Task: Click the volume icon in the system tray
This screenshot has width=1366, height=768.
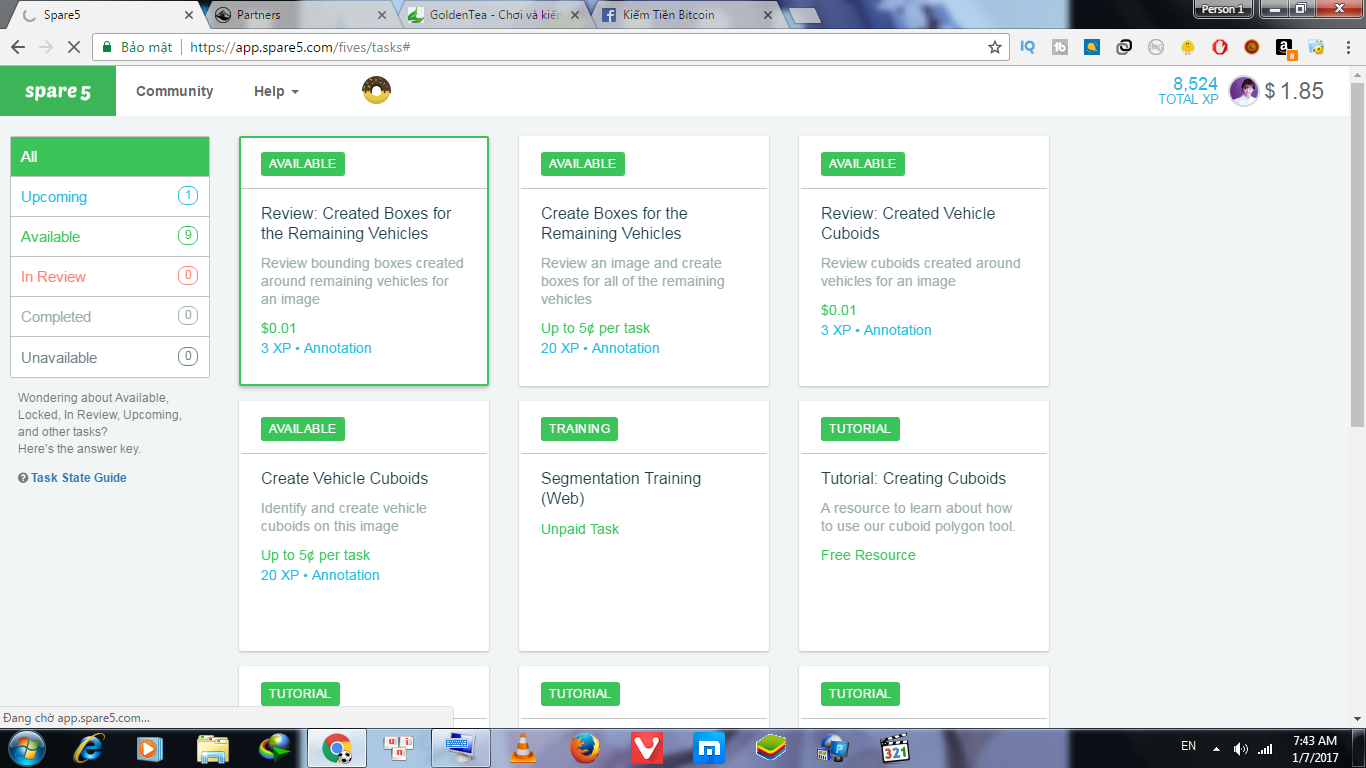Action: [x=1241, y=748]
